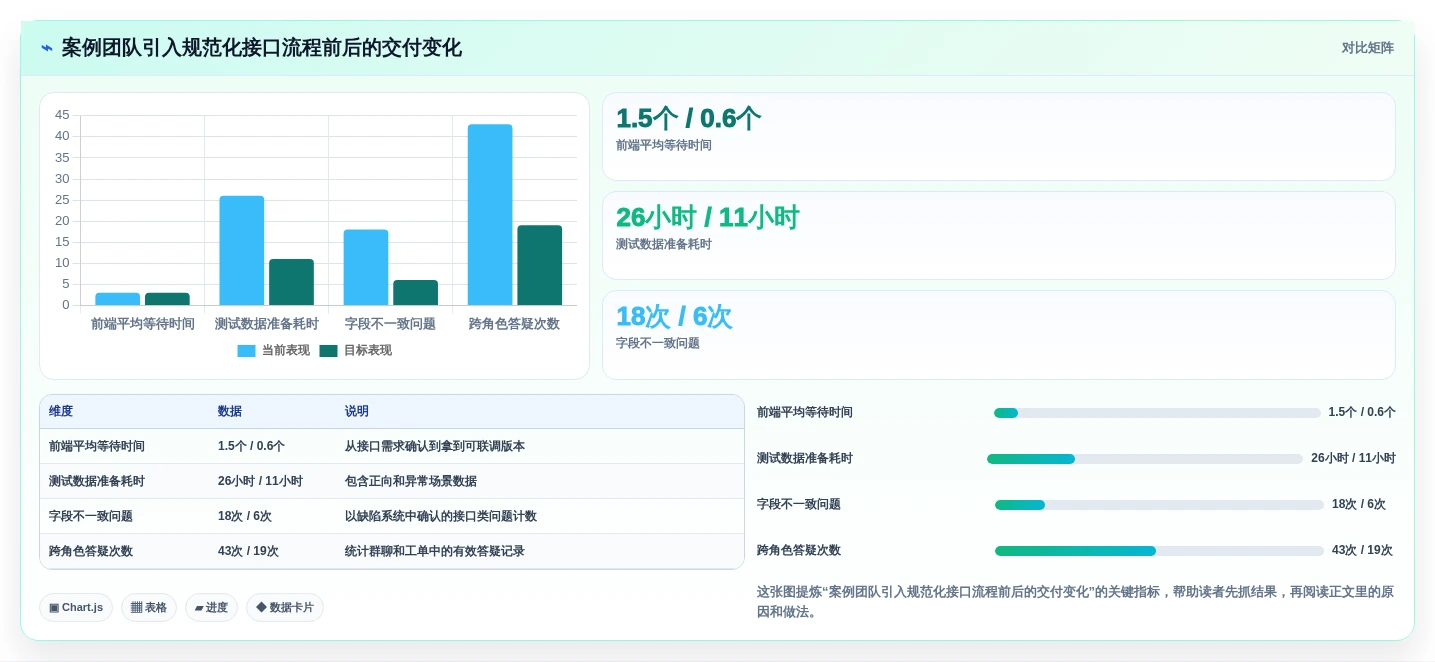Image resolution: width=1435 pixels, height=662 pixels.
Task: Click the 前端平均等待时间 progress bar
Action: [1157, 413]
